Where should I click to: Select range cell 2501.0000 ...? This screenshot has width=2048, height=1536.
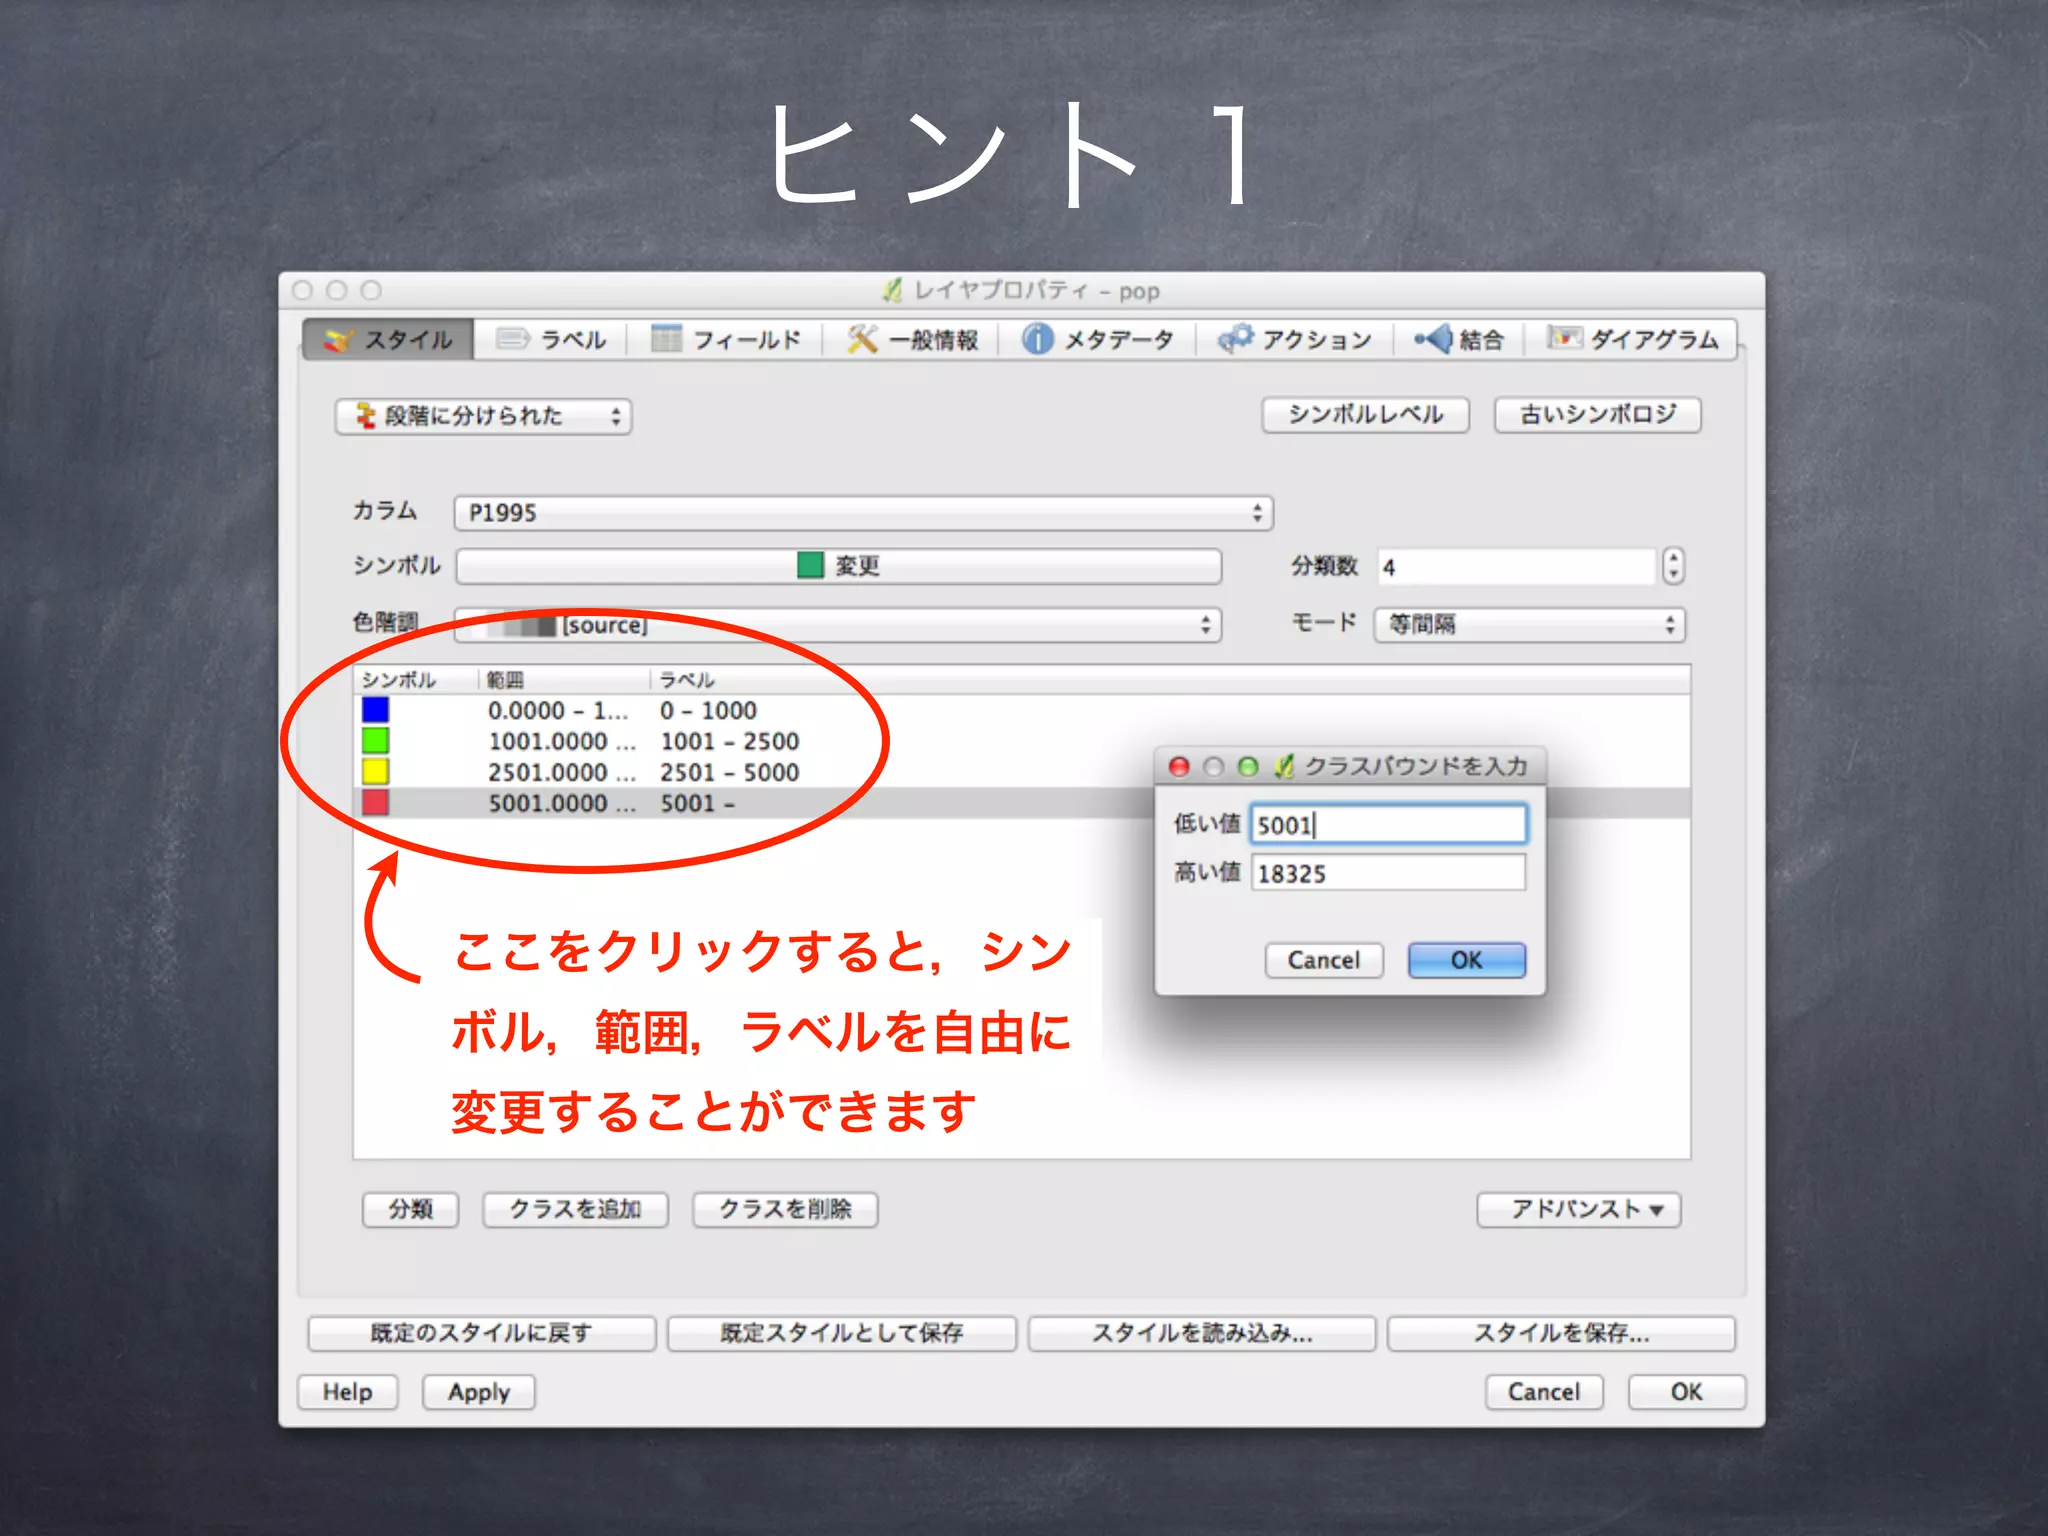point(561,773)
